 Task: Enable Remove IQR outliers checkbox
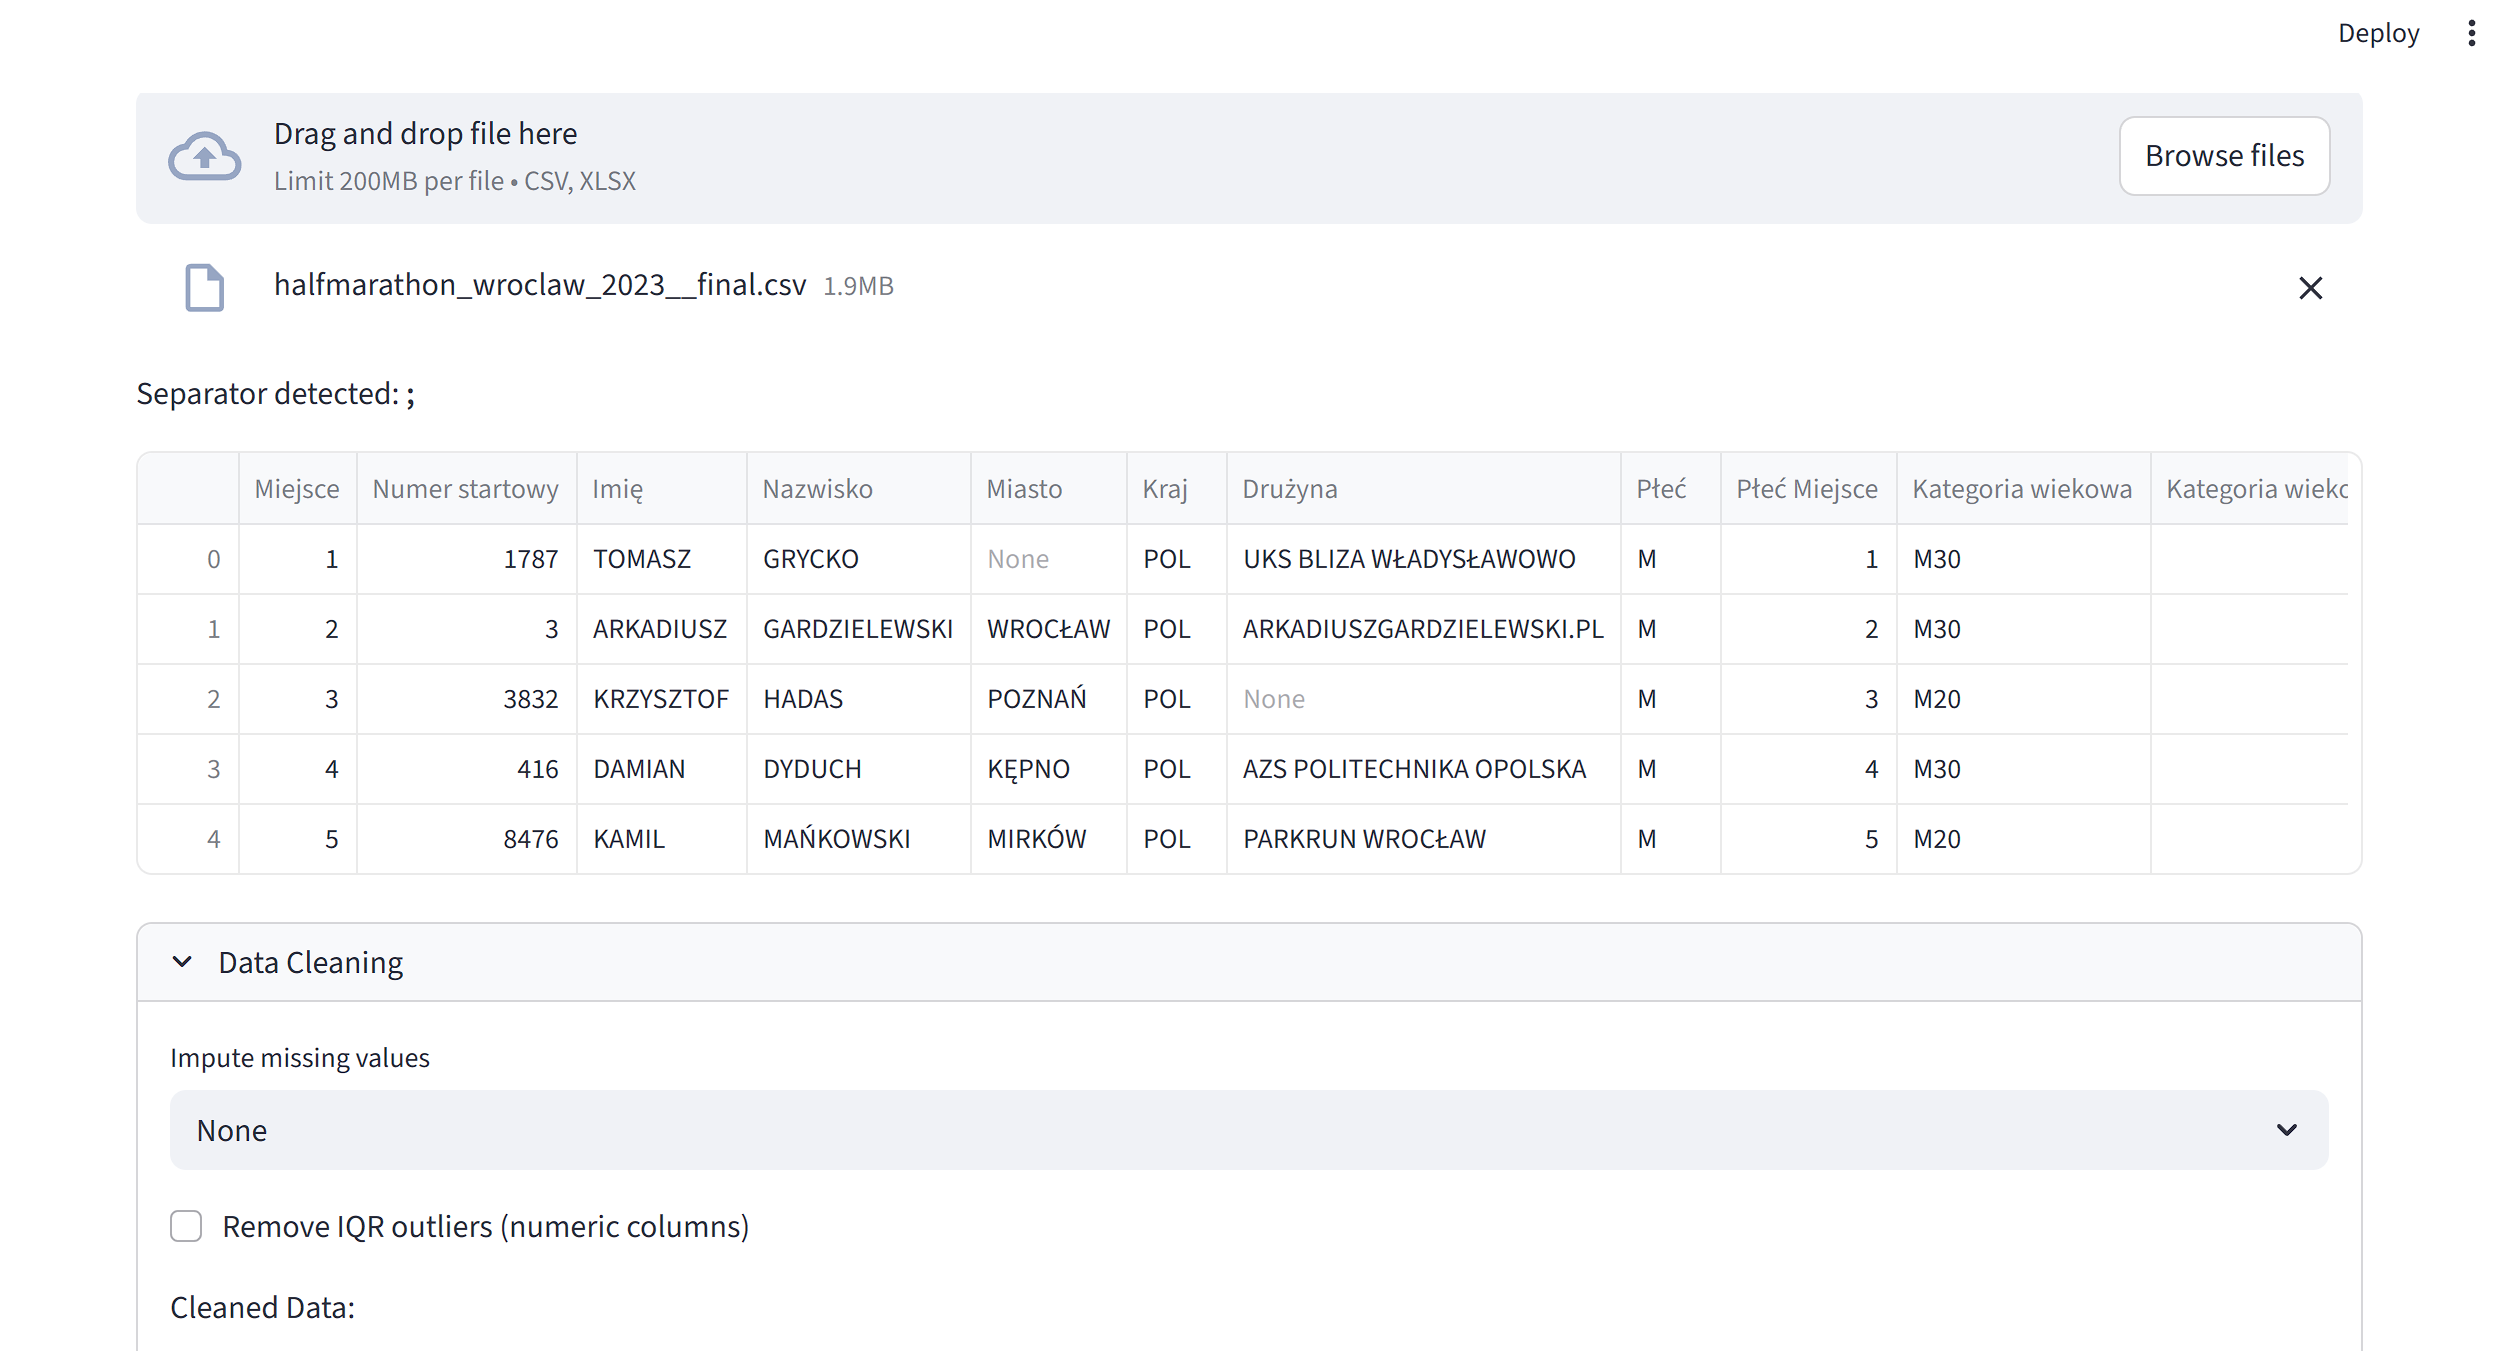(186, 1226)
